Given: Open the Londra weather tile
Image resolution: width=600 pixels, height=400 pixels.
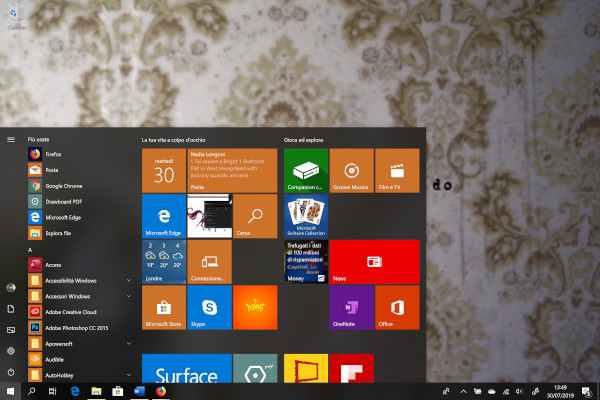Looking at the screenshot, I should tap(164, 261).
